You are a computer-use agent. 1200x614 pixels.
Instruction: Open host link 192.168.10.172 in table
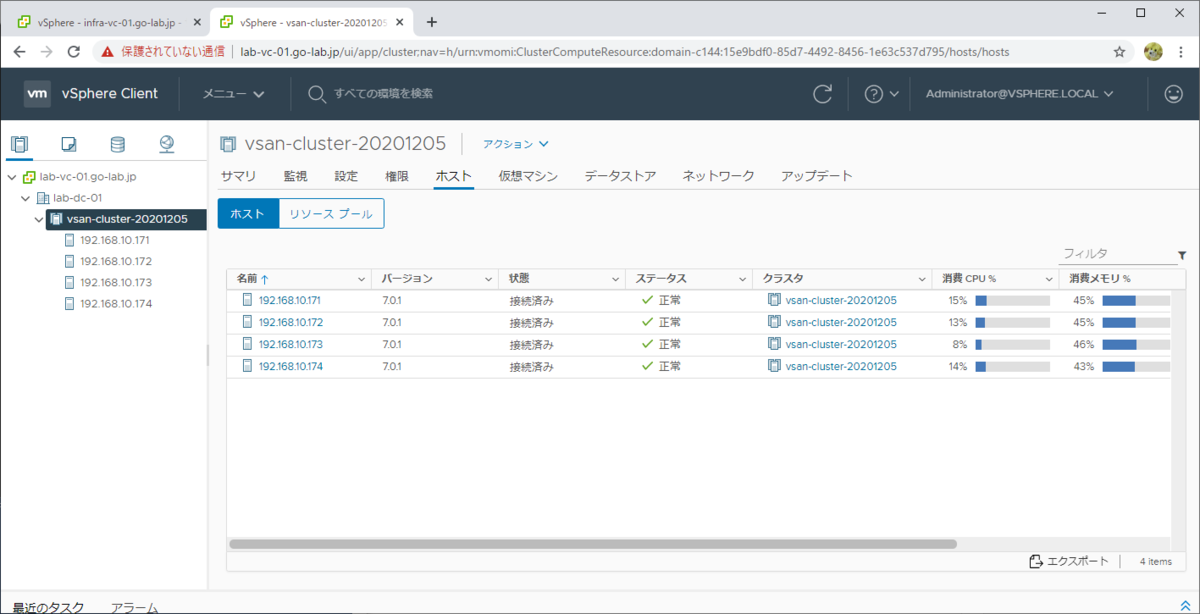pos(291,322)
